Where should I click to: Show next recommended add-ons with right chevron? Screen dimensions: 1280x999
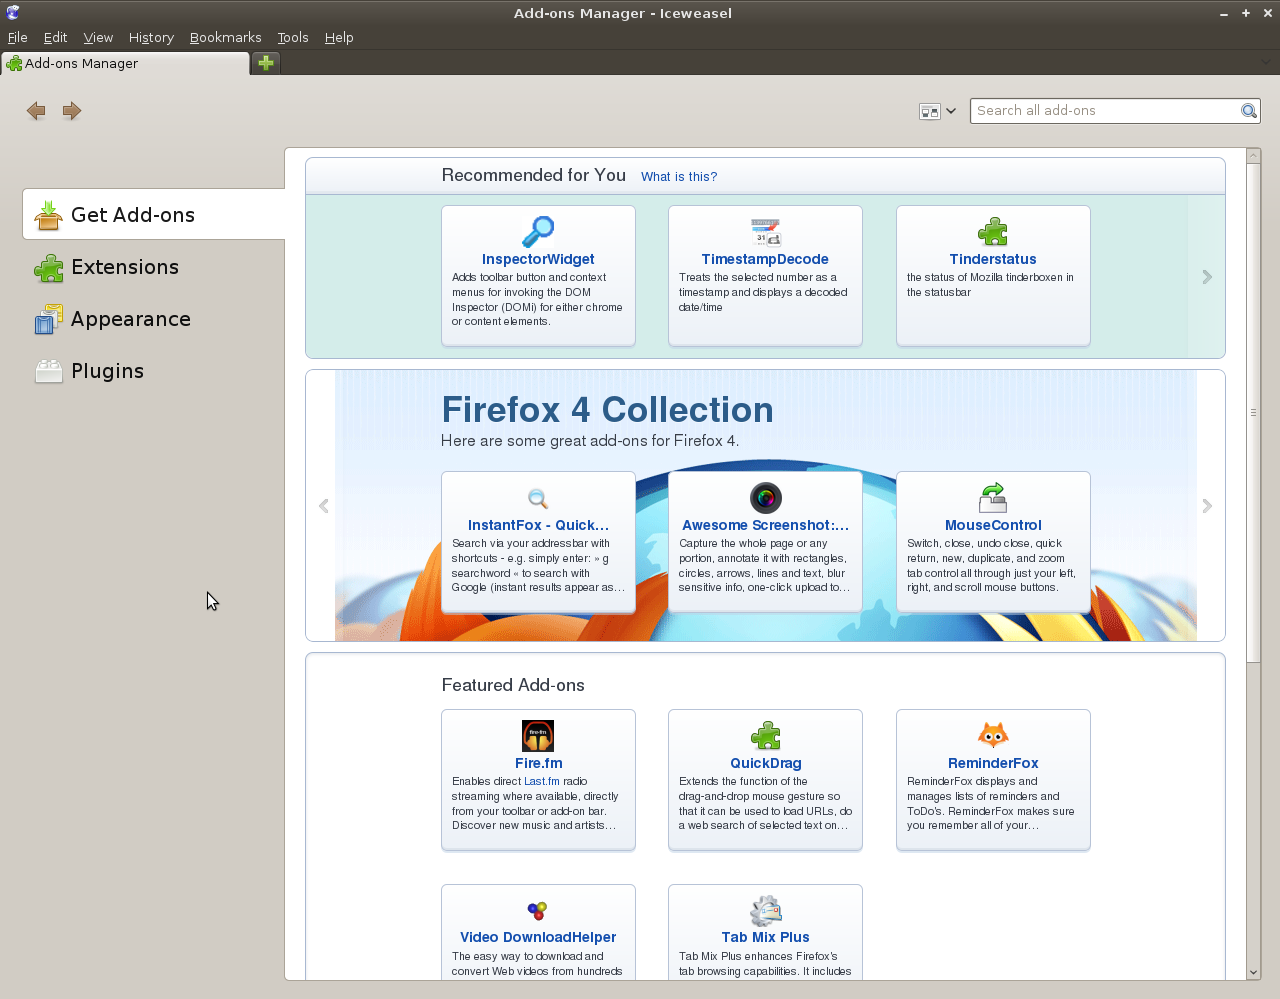pos(1207,277)
